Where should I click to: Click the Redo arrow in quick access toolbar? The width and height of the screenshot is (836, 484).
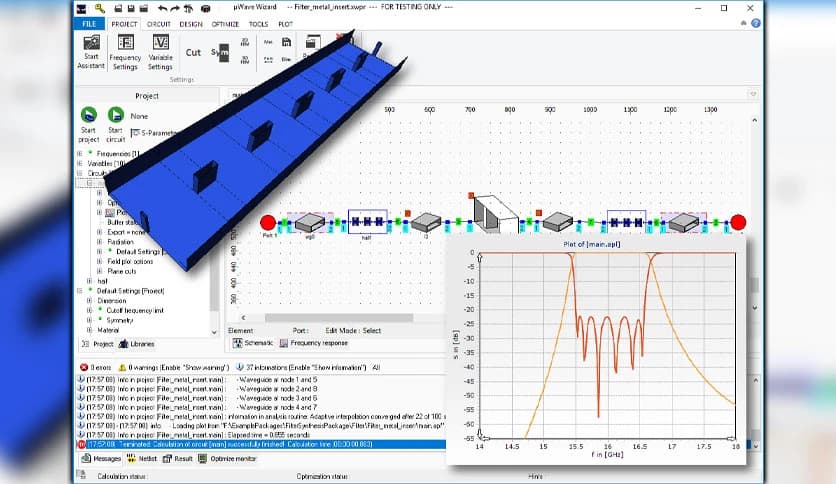174,8
